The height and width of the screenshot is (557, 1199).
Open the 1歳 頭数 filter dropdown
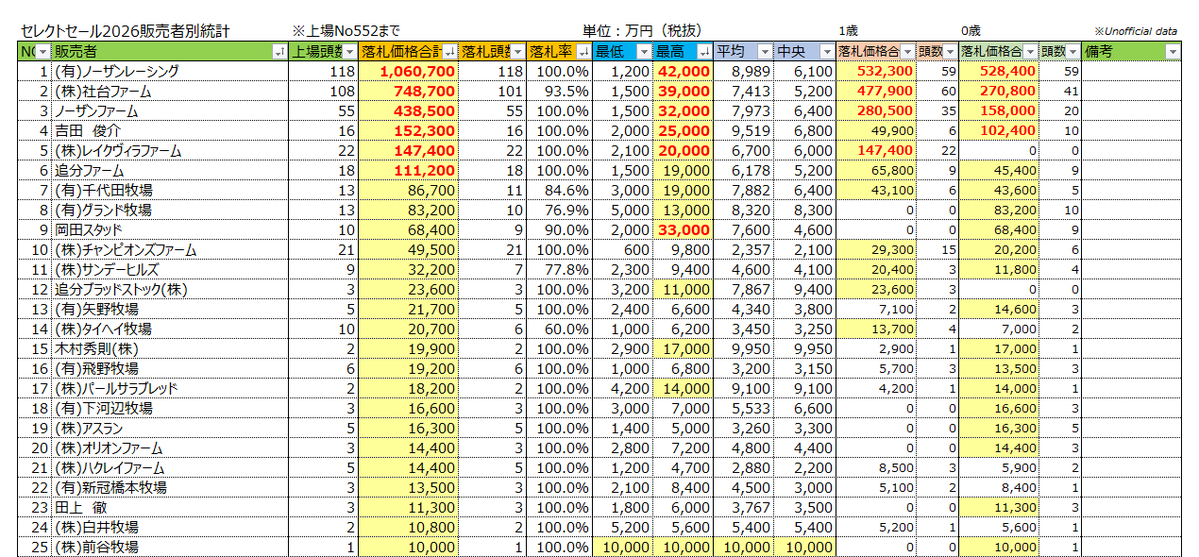pos(950,51)
